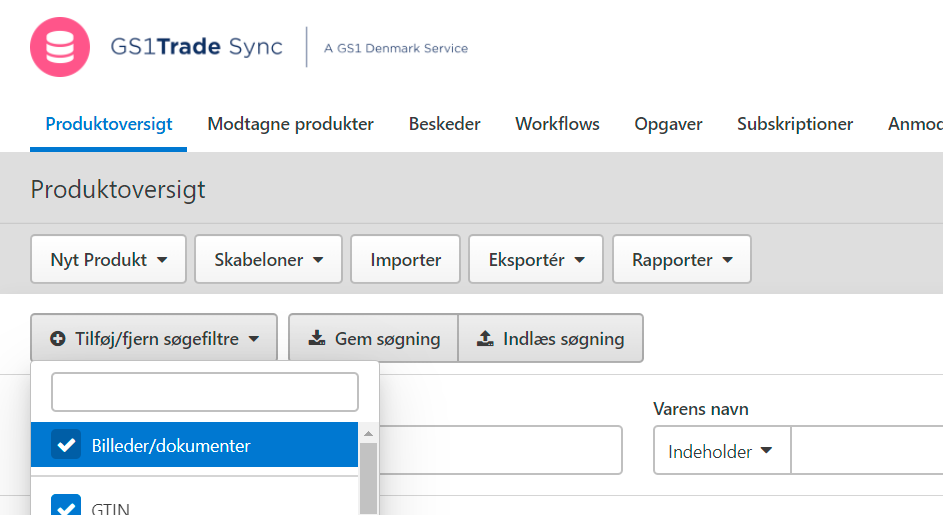Open the Indeholder condition dropdown

722,451
